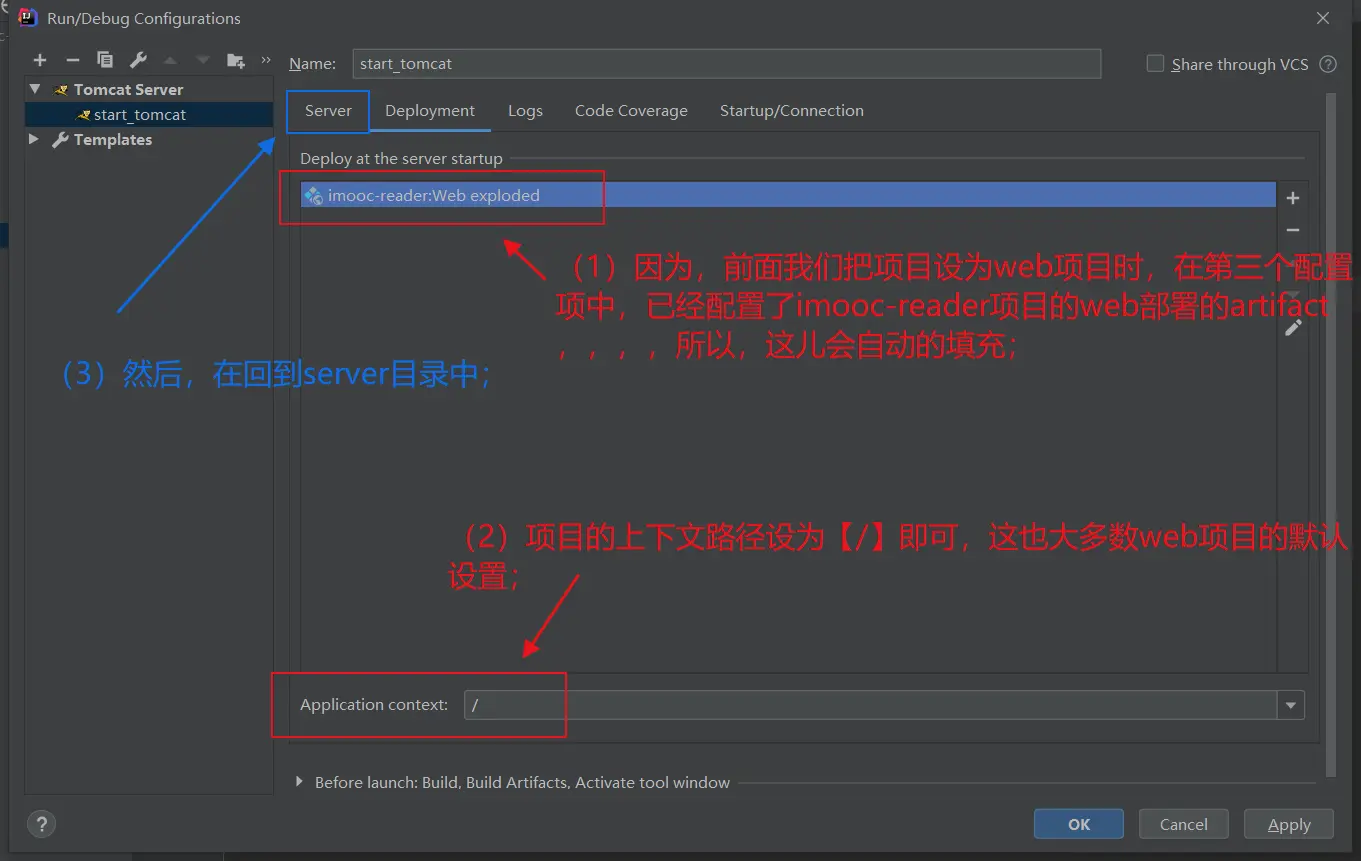The width and height of the screenshot is (1361, 861).
Task: Copy the selected configuration
Action: (105, 61)
